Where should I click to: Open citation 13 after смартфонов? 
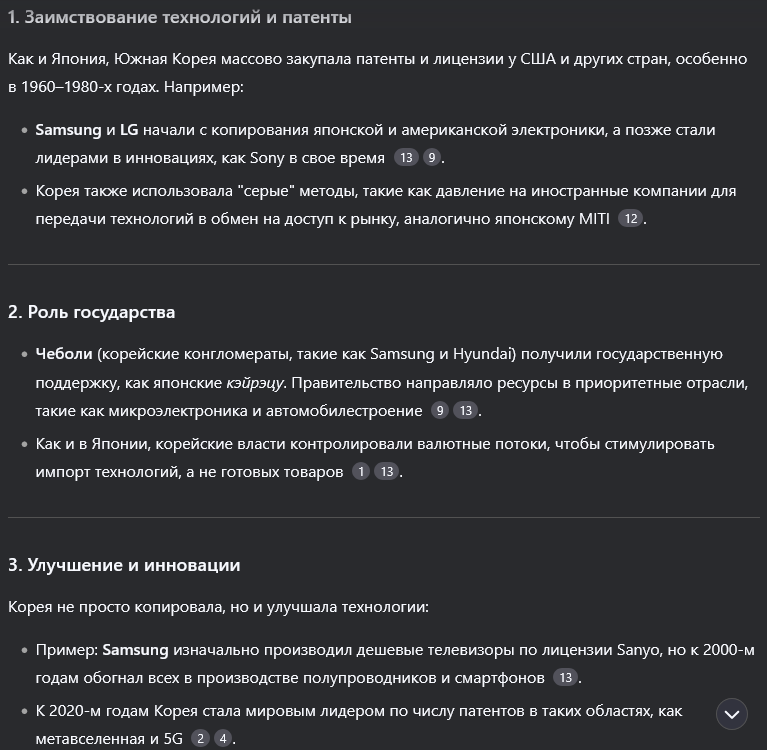tap(565, 677)
